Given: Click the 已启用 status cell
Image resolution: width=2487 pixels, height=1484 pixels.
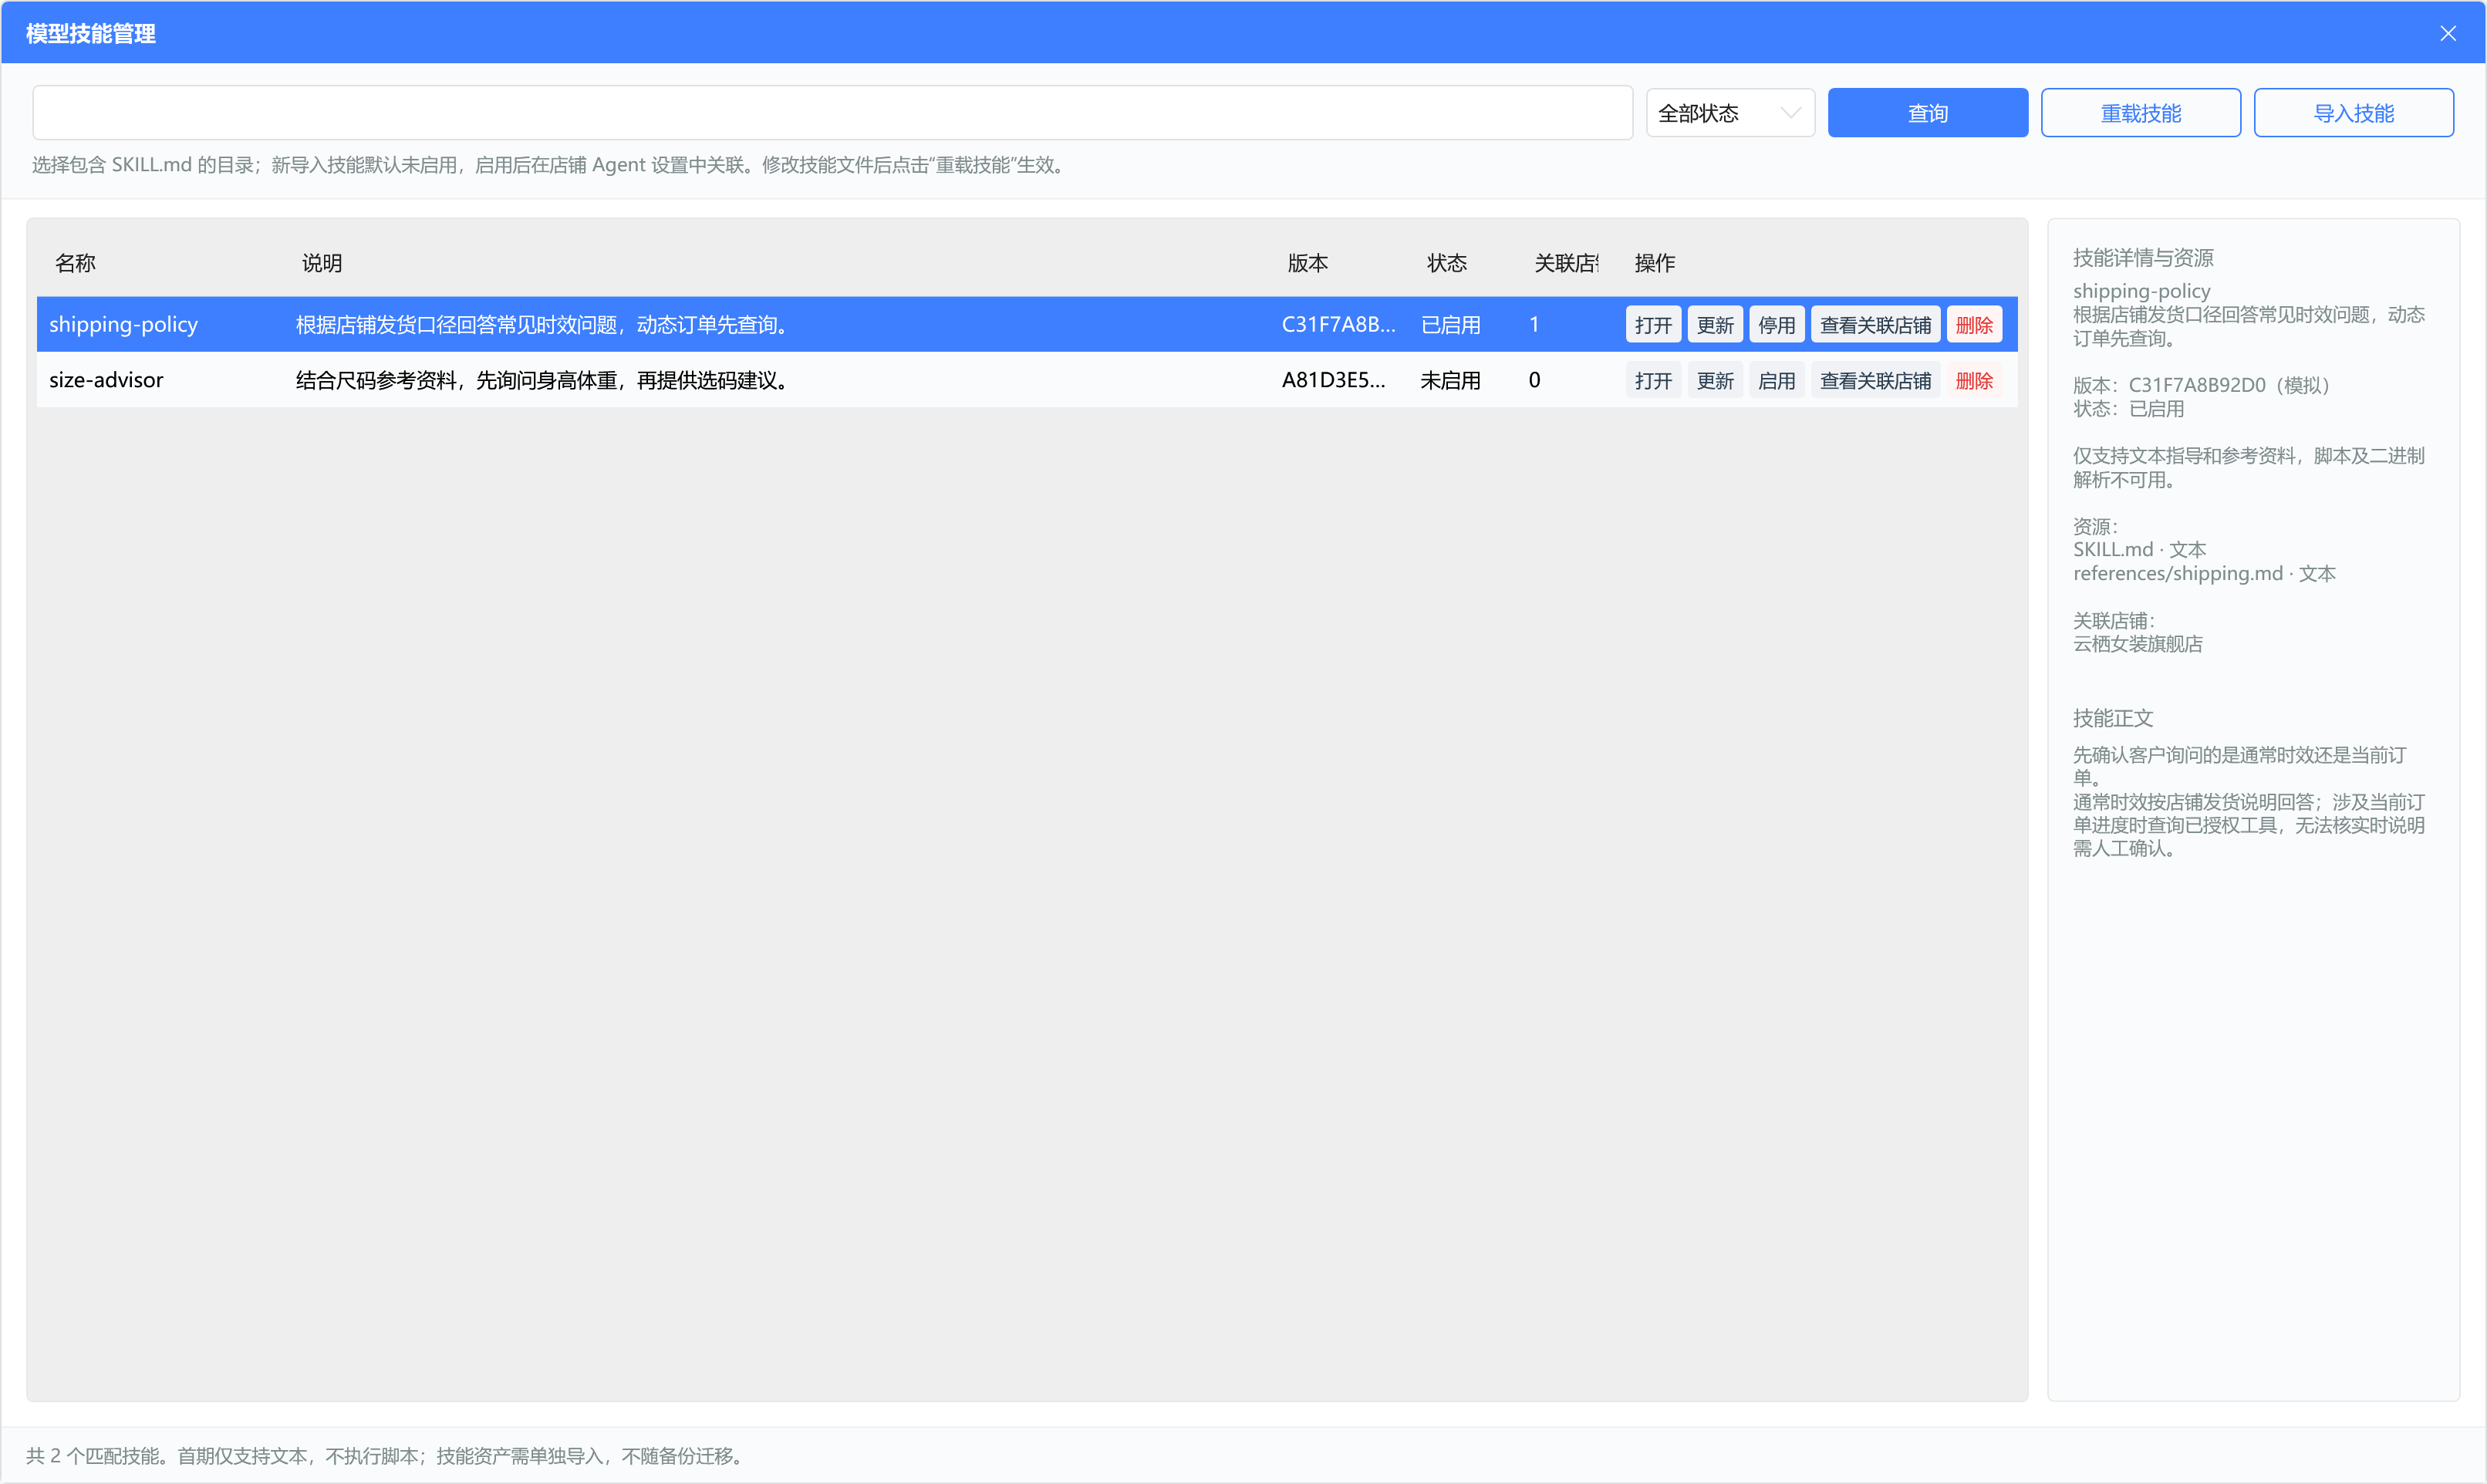Looking at the screenshot, I should pos(1451,324).
